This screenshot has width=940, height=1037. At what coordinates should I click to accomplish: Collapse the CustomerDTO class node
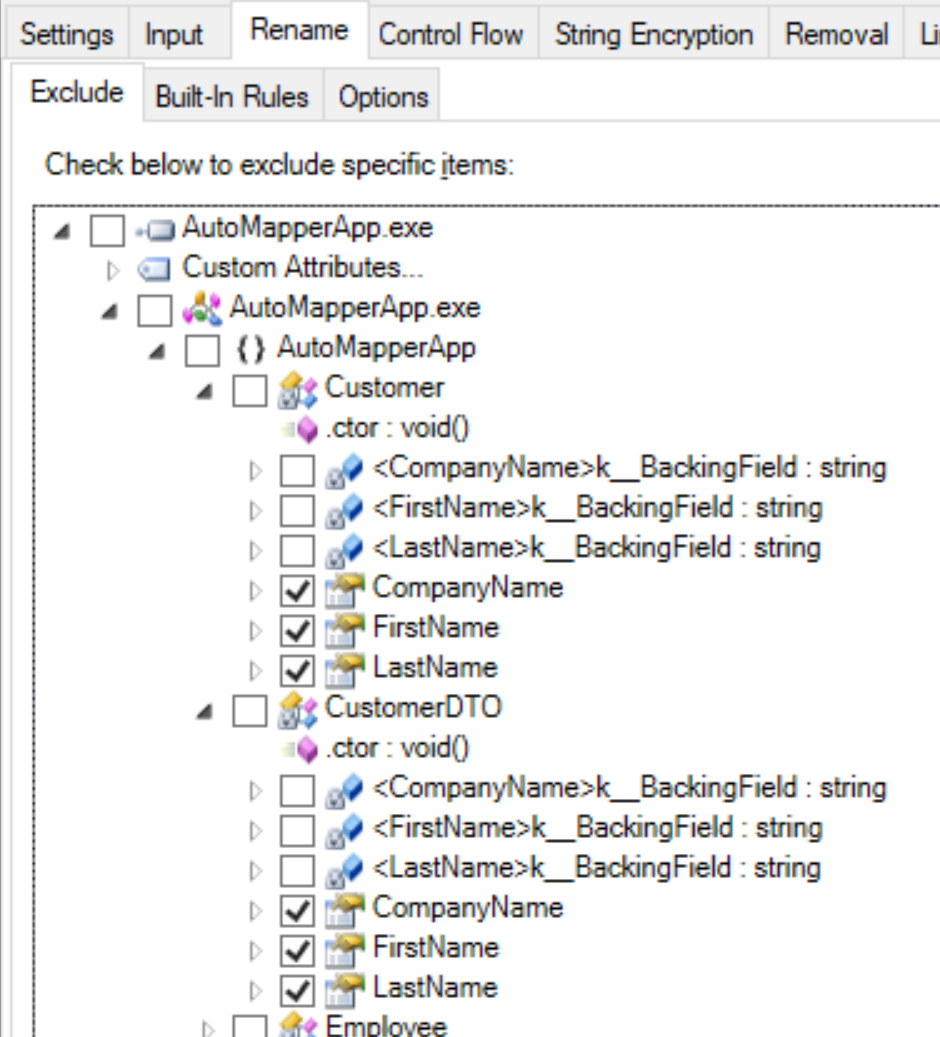pyautogui.click(x=205, y=712)
